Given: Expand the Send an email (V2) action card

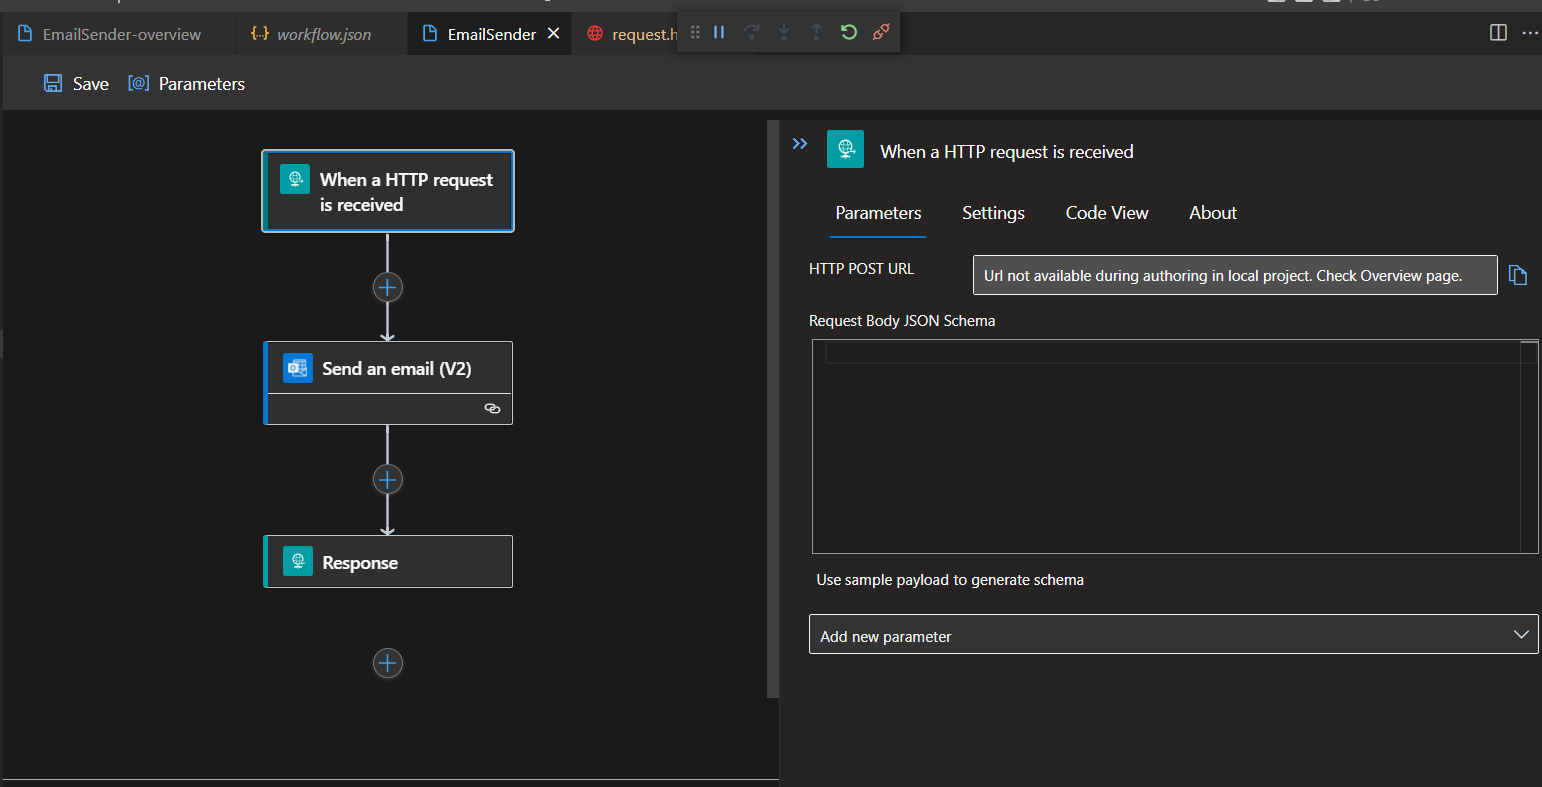Looking at the screenshot, I should pyautogui.click(x=387, y=368).
